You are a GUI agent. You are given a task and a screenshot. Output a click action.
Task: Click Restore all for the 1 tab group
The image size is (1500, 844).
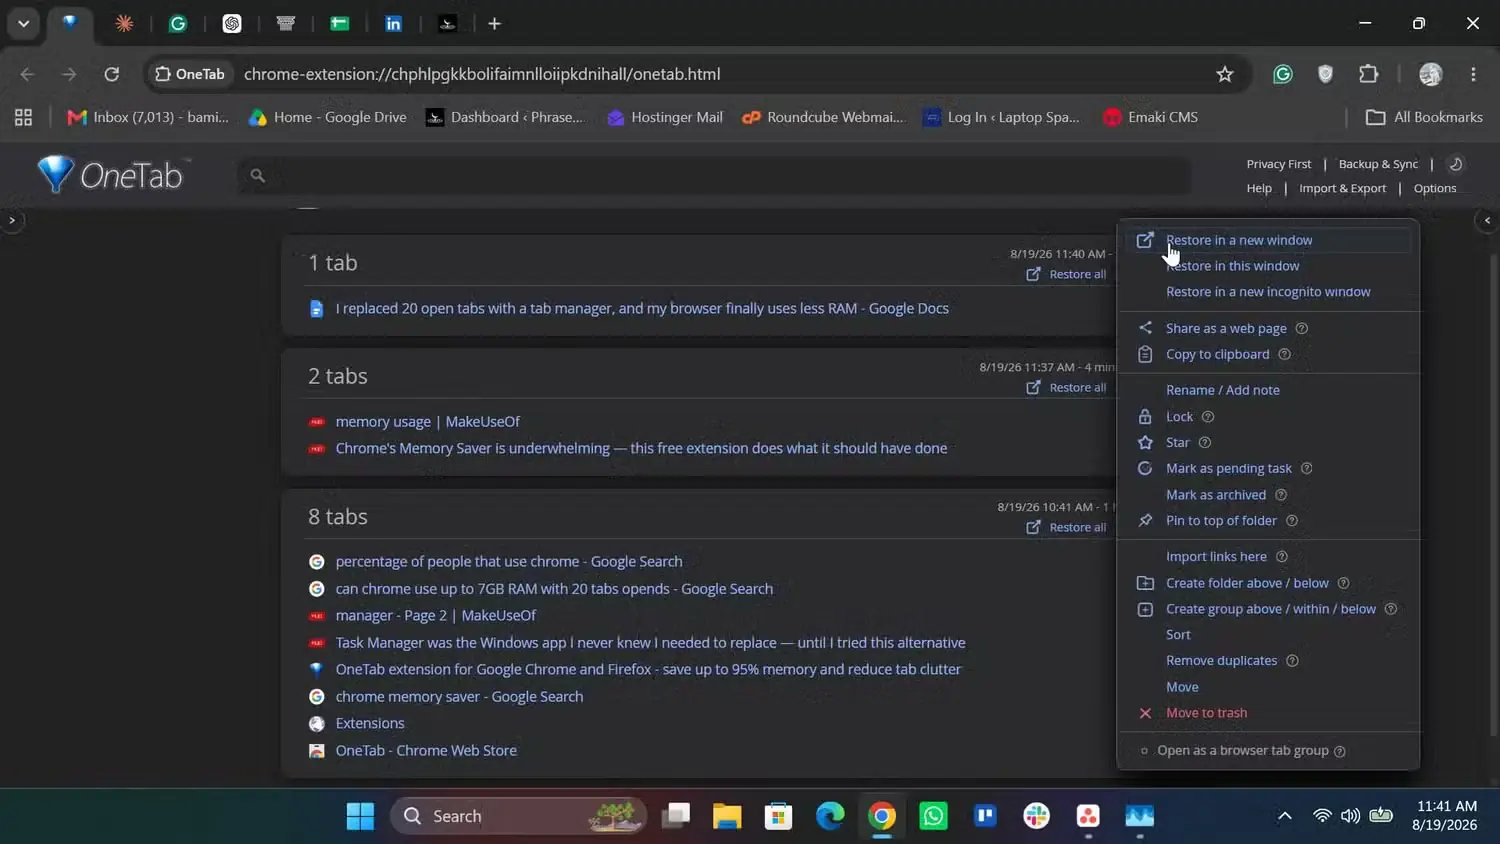(x=1066, y=274)
